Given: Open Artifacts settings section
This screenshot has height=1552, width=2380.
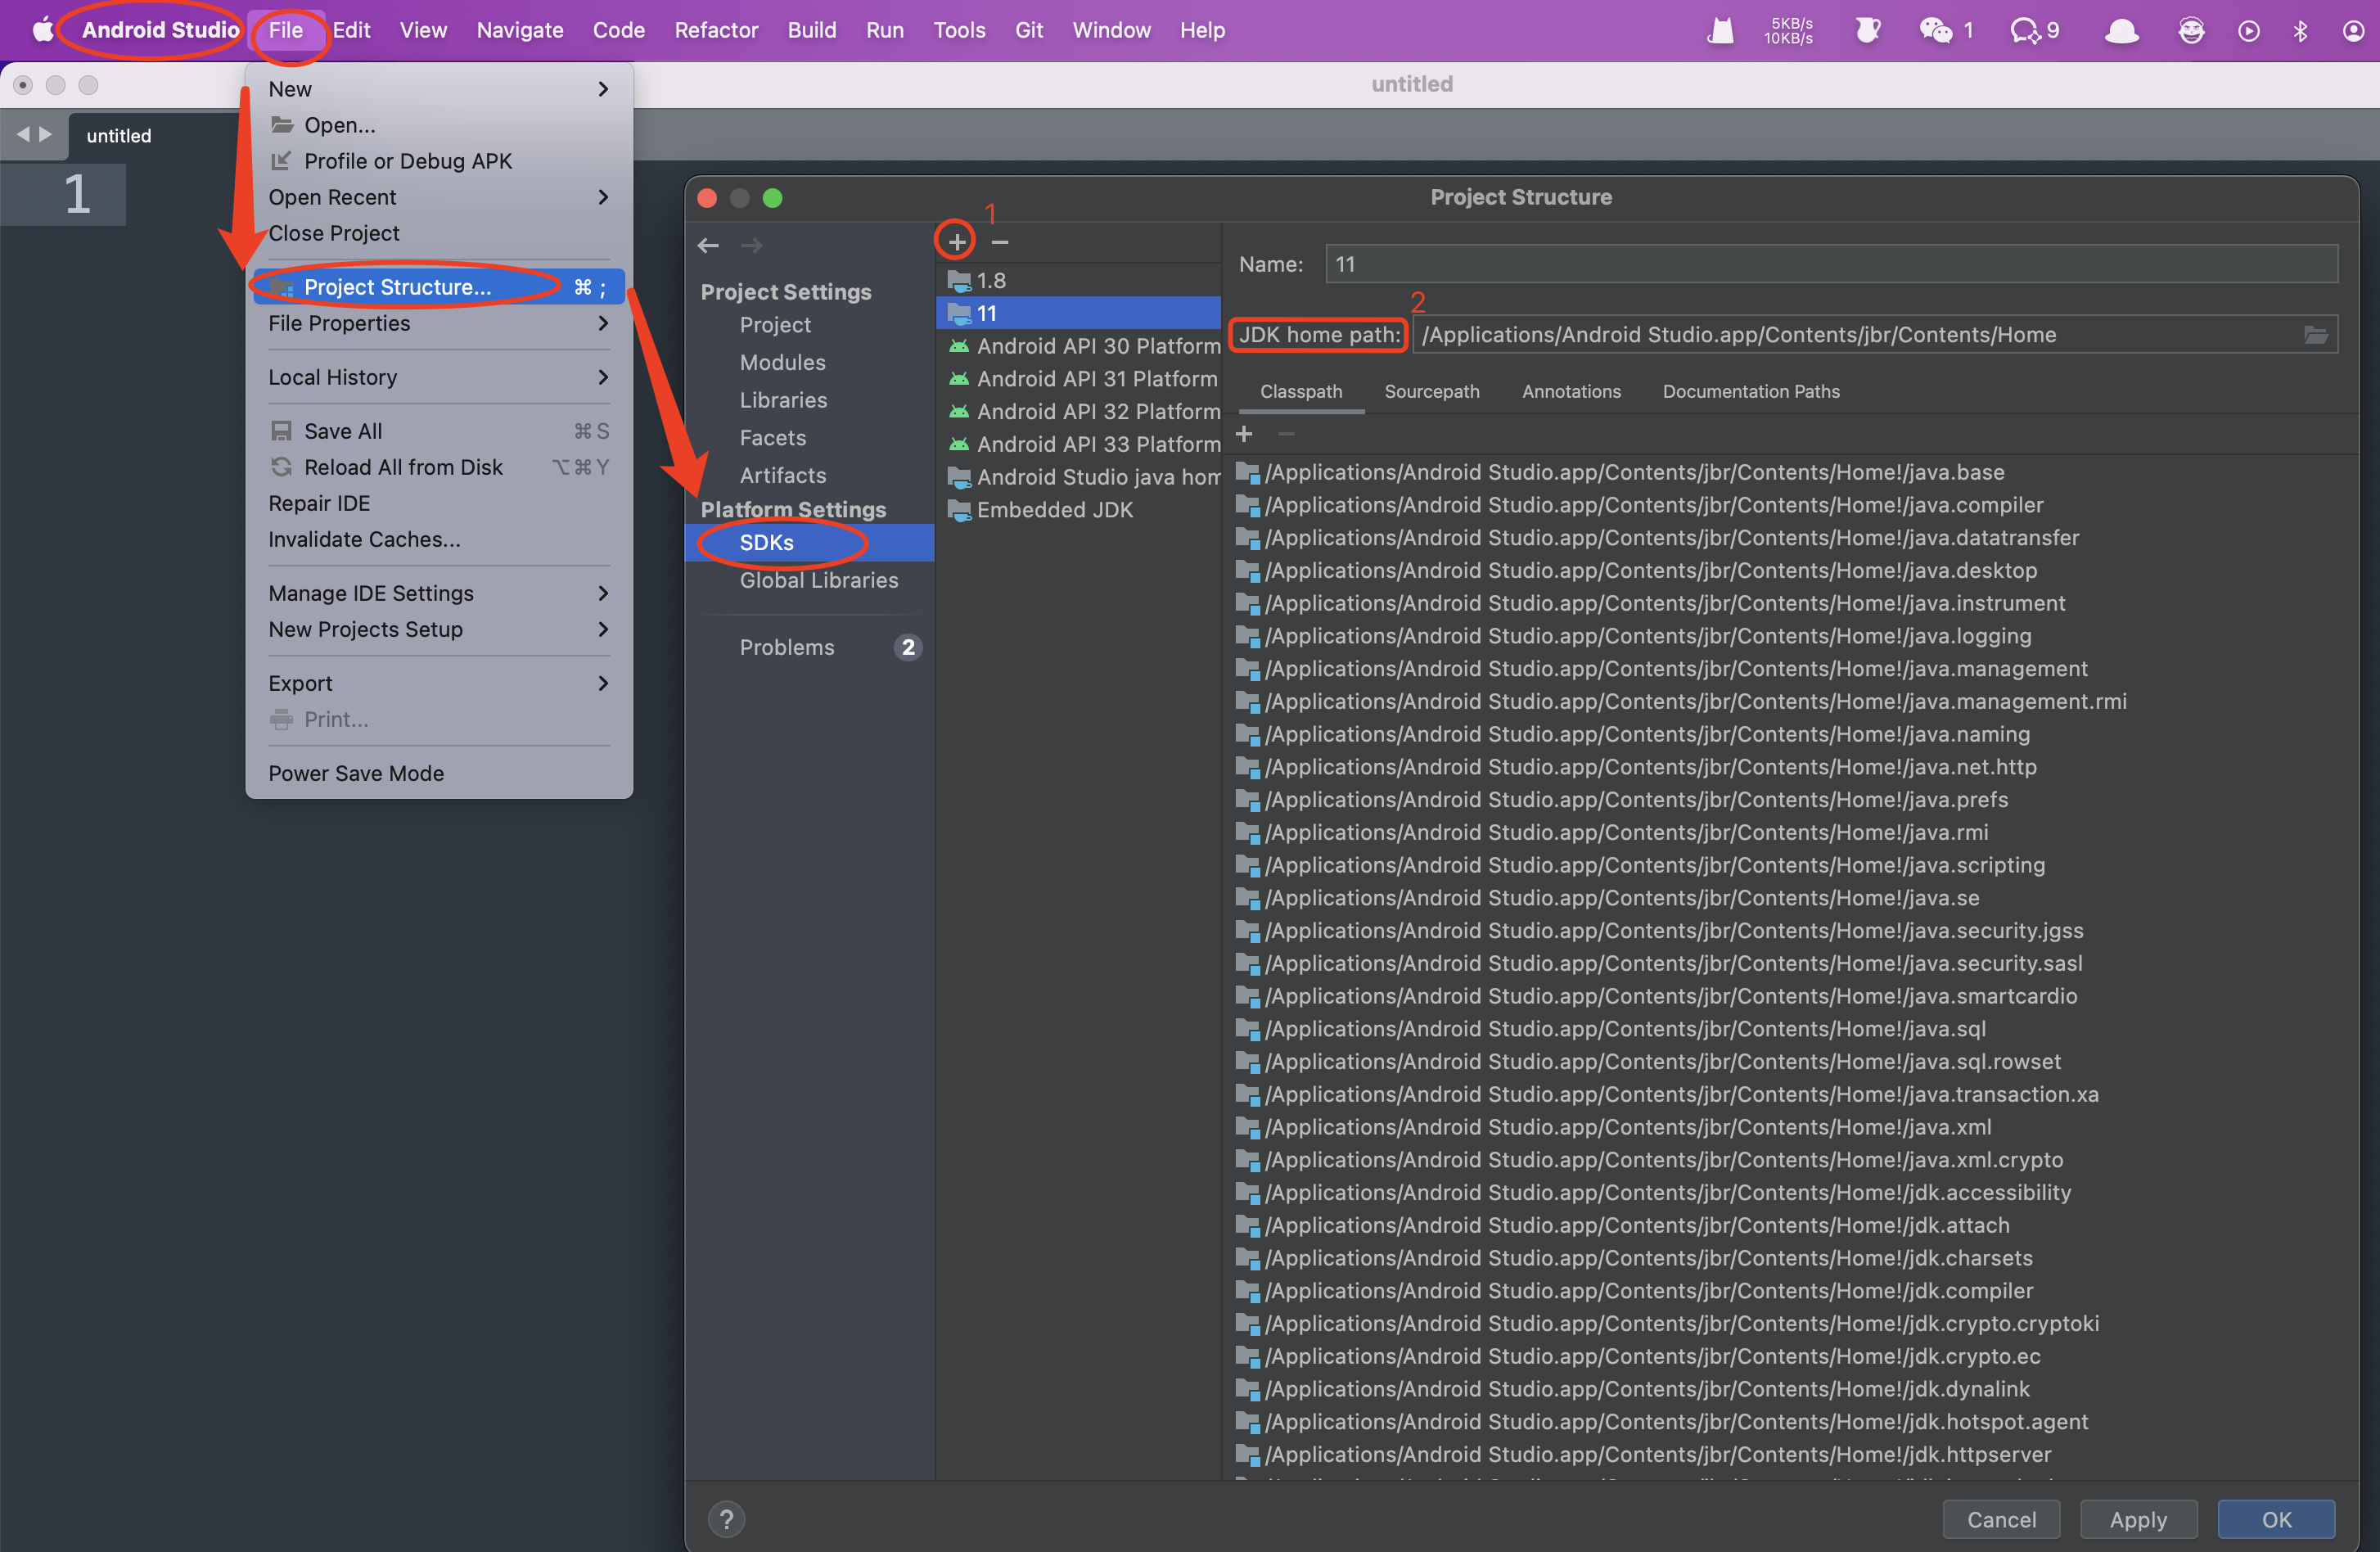Looking at the screenshot, I should [782, 476].
